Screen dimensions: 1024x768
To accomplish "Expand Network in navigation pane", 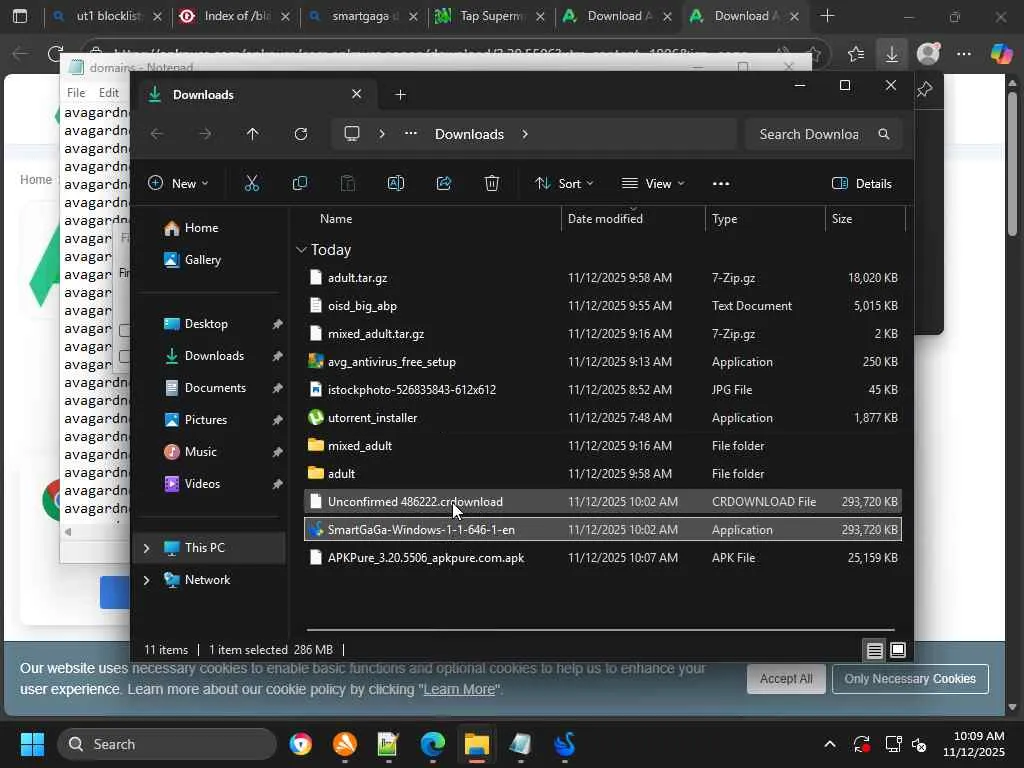I will point(146,580).
